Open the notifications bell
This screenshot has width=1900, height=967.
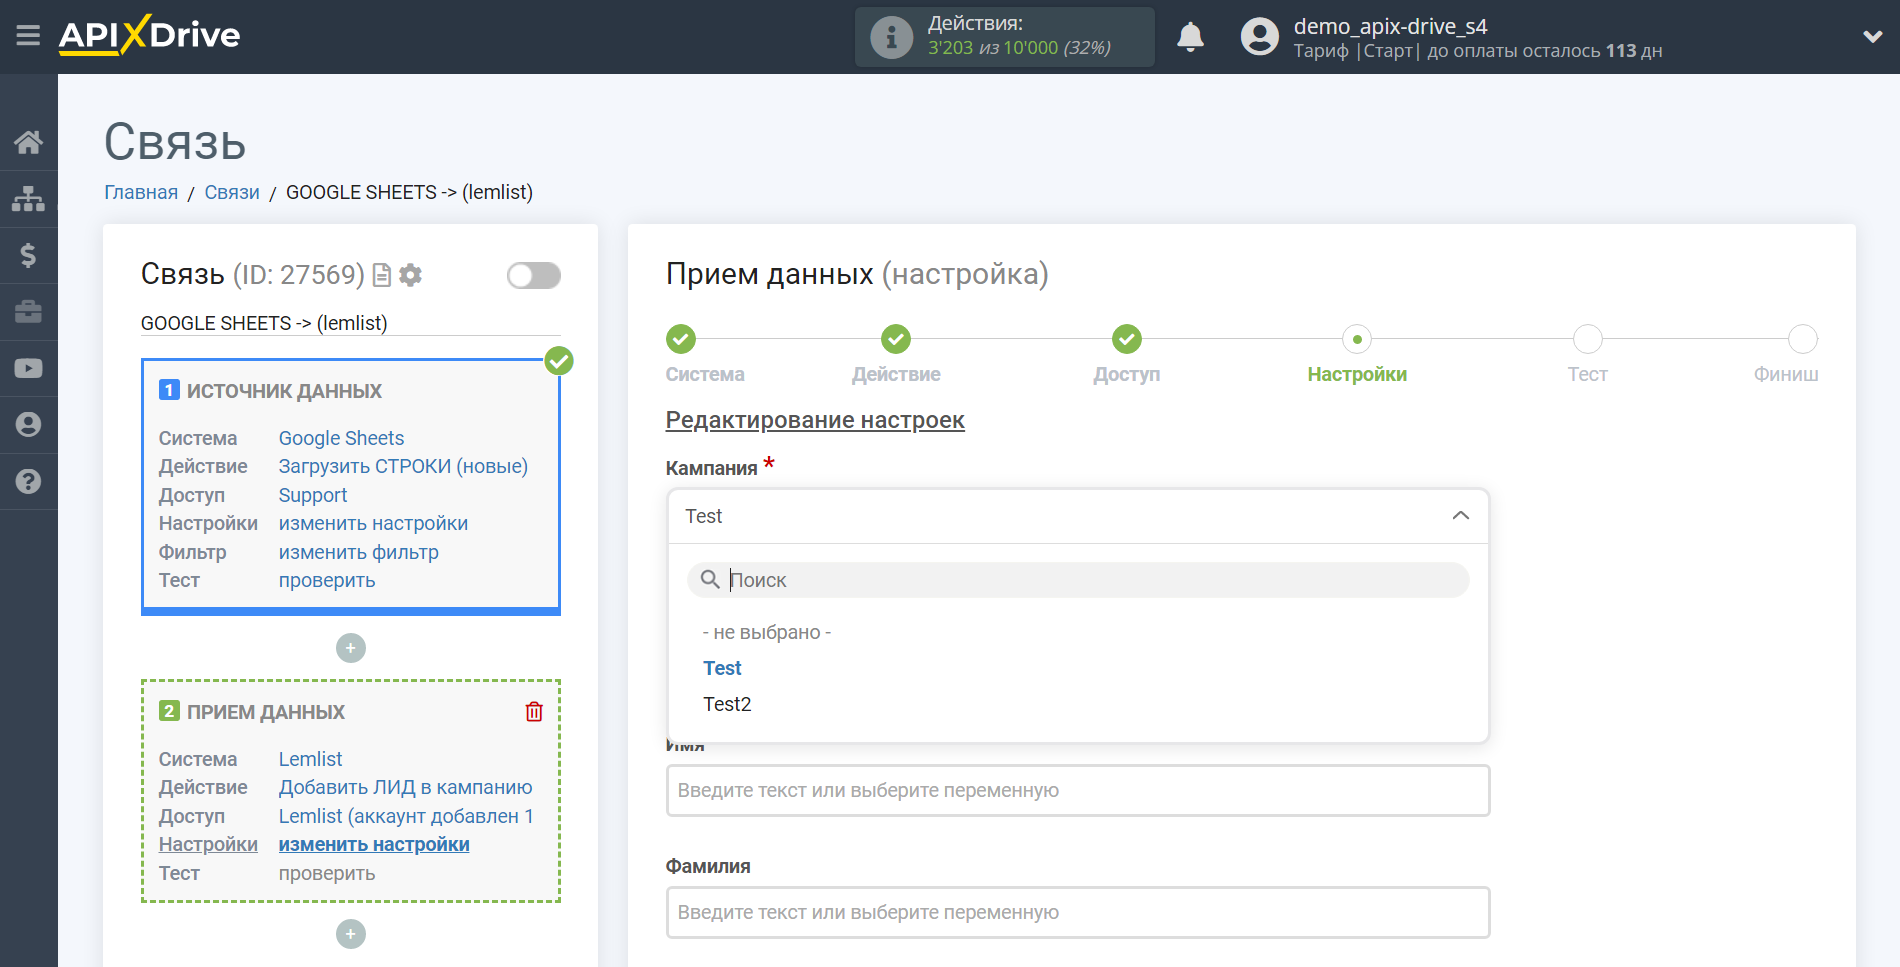pyautogui.click(x=1190, y=37)
